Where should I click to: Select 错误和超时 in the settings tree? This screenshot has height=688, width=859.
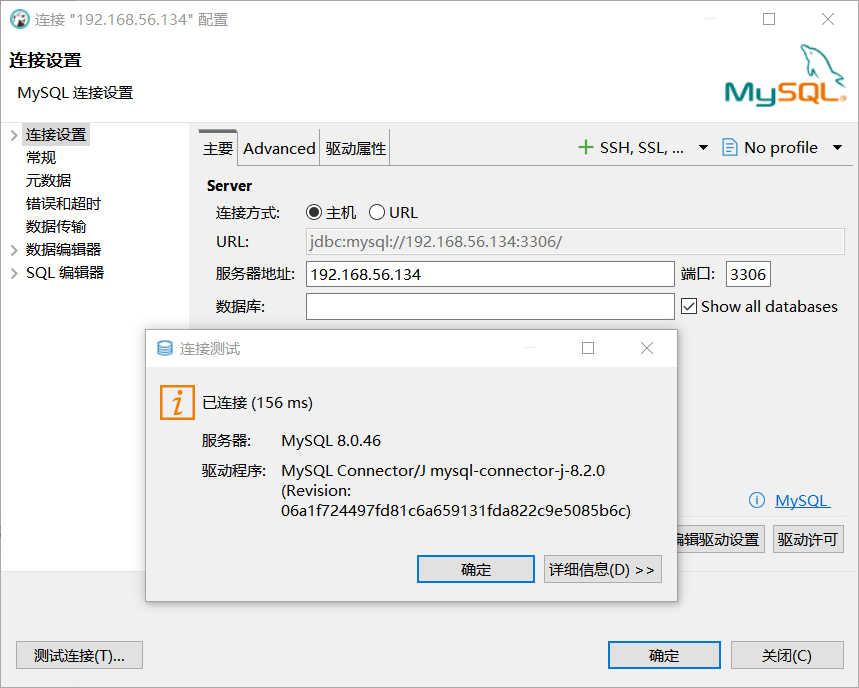tap(63, 204)
